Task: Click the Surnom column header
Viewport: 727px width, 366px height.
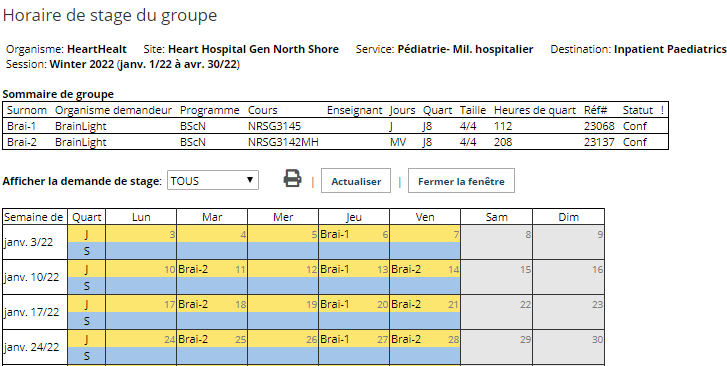Action: 26,110
